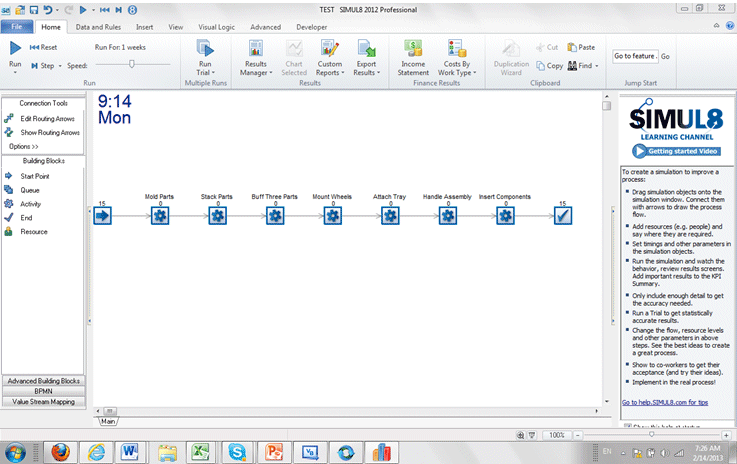
Task: Select the Main sheet tab
Action: (108, 421)
